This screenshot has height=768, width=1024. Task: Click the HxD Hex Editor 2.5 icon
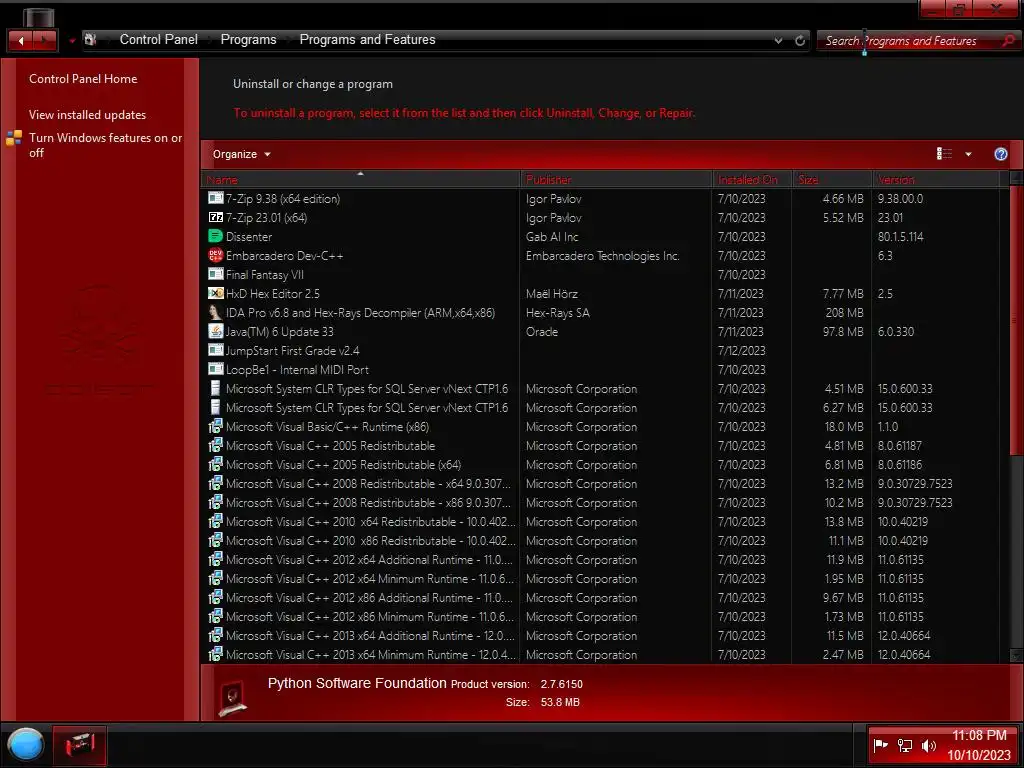coord(216,293)
